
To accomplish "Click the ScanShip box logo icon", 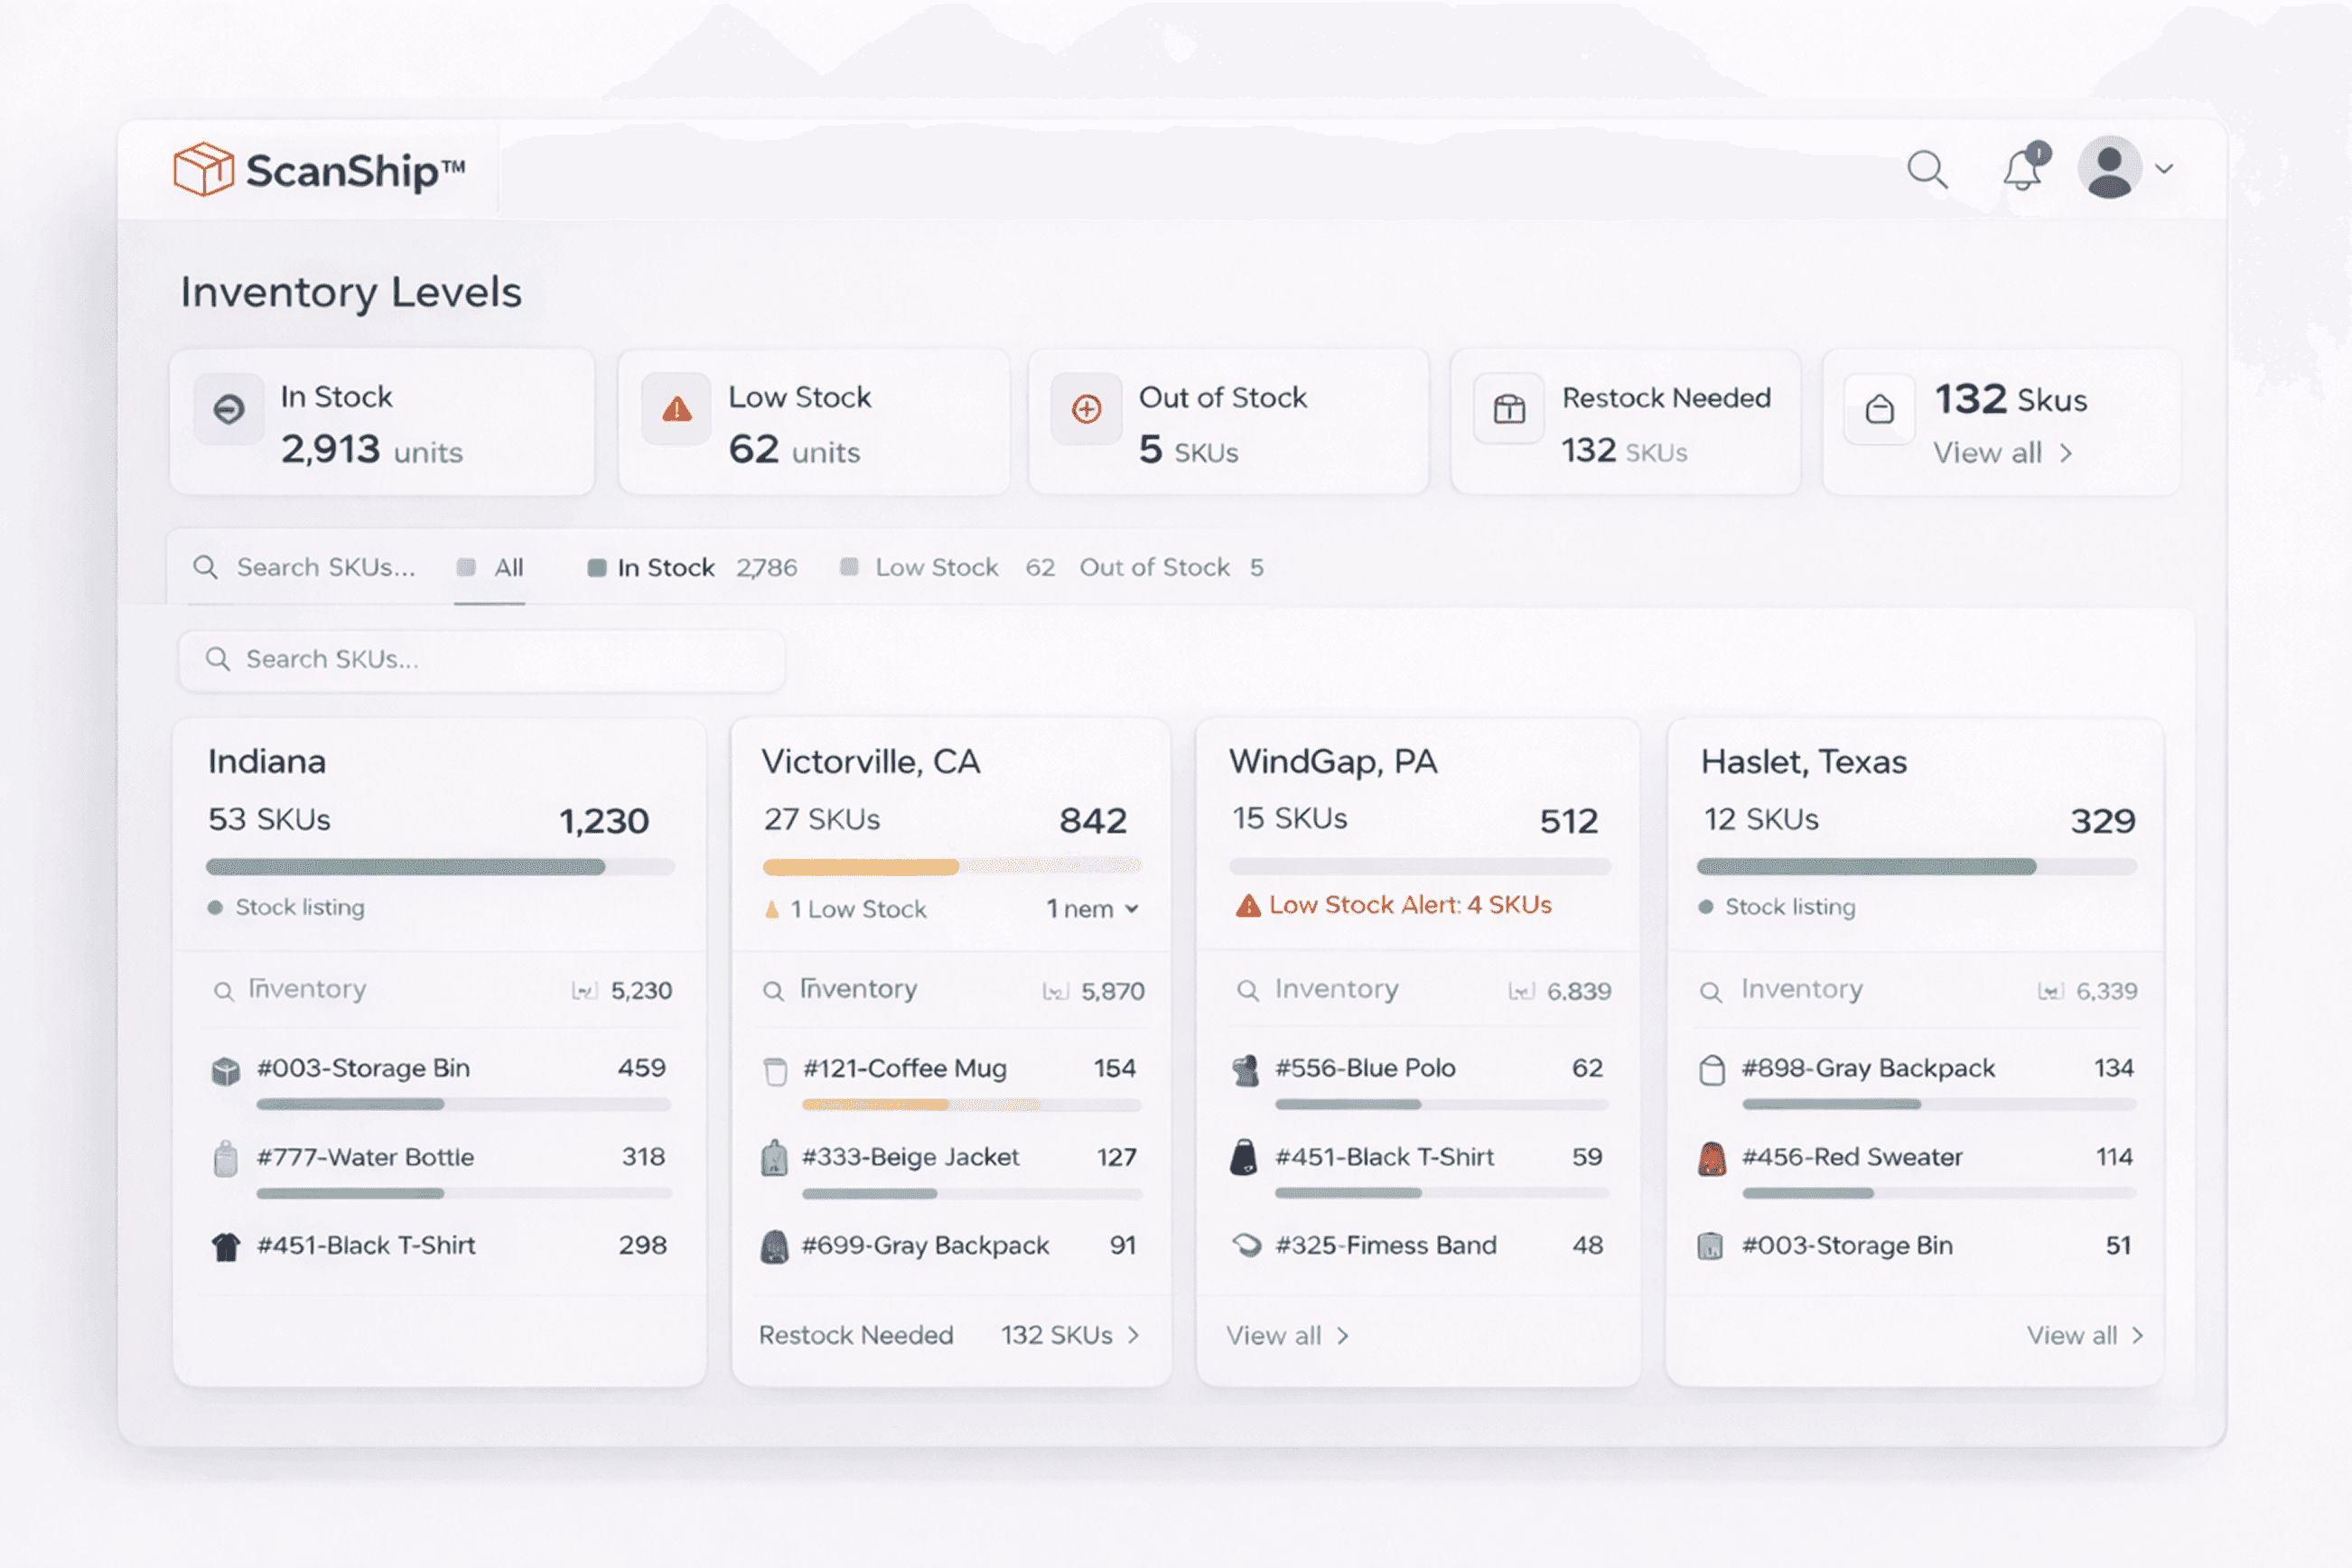I will (x=203, y=169).
